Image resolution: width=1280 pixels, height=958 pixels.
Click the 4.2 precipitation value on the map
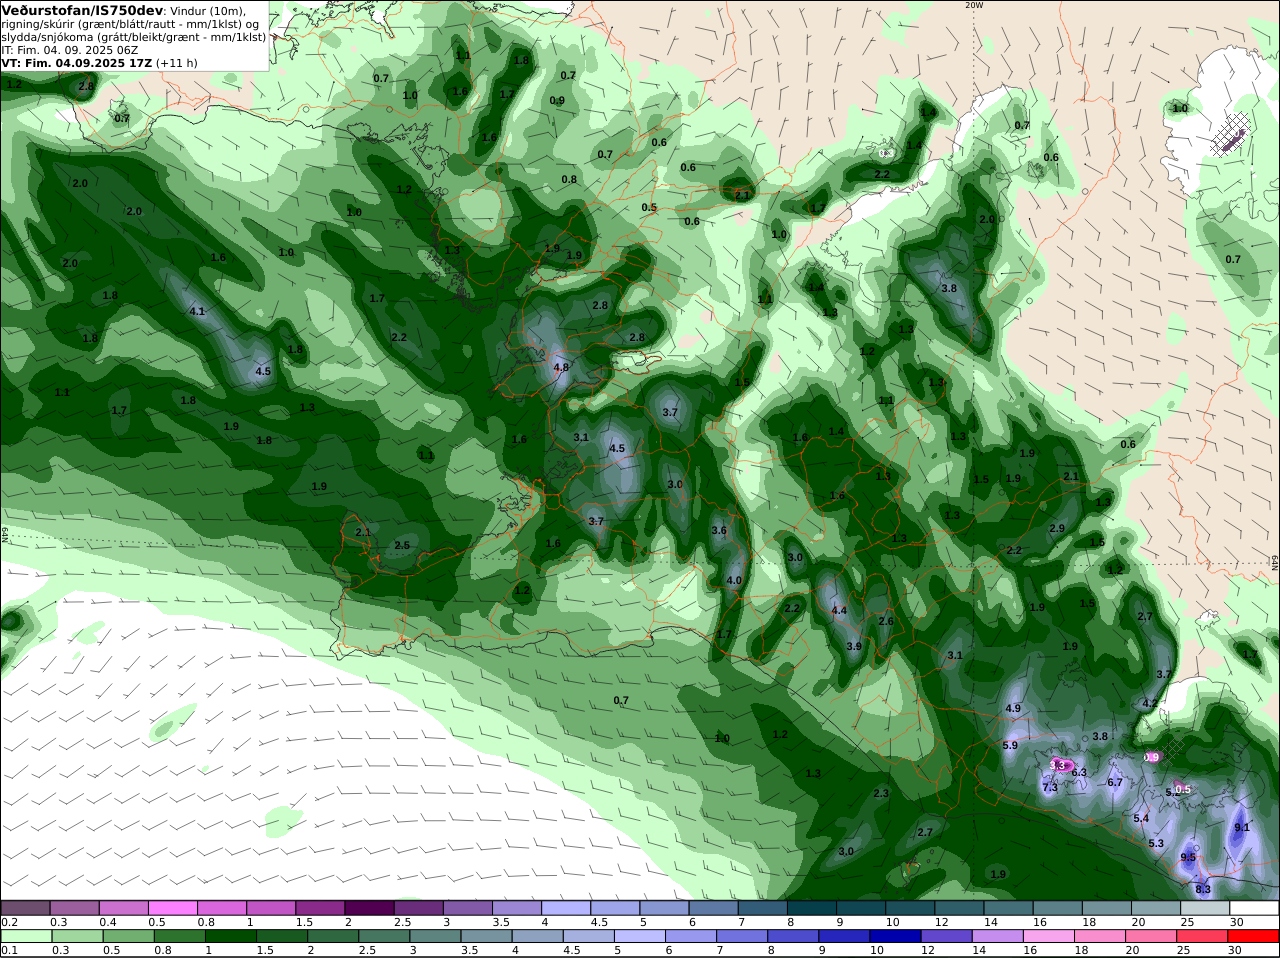1150,703
